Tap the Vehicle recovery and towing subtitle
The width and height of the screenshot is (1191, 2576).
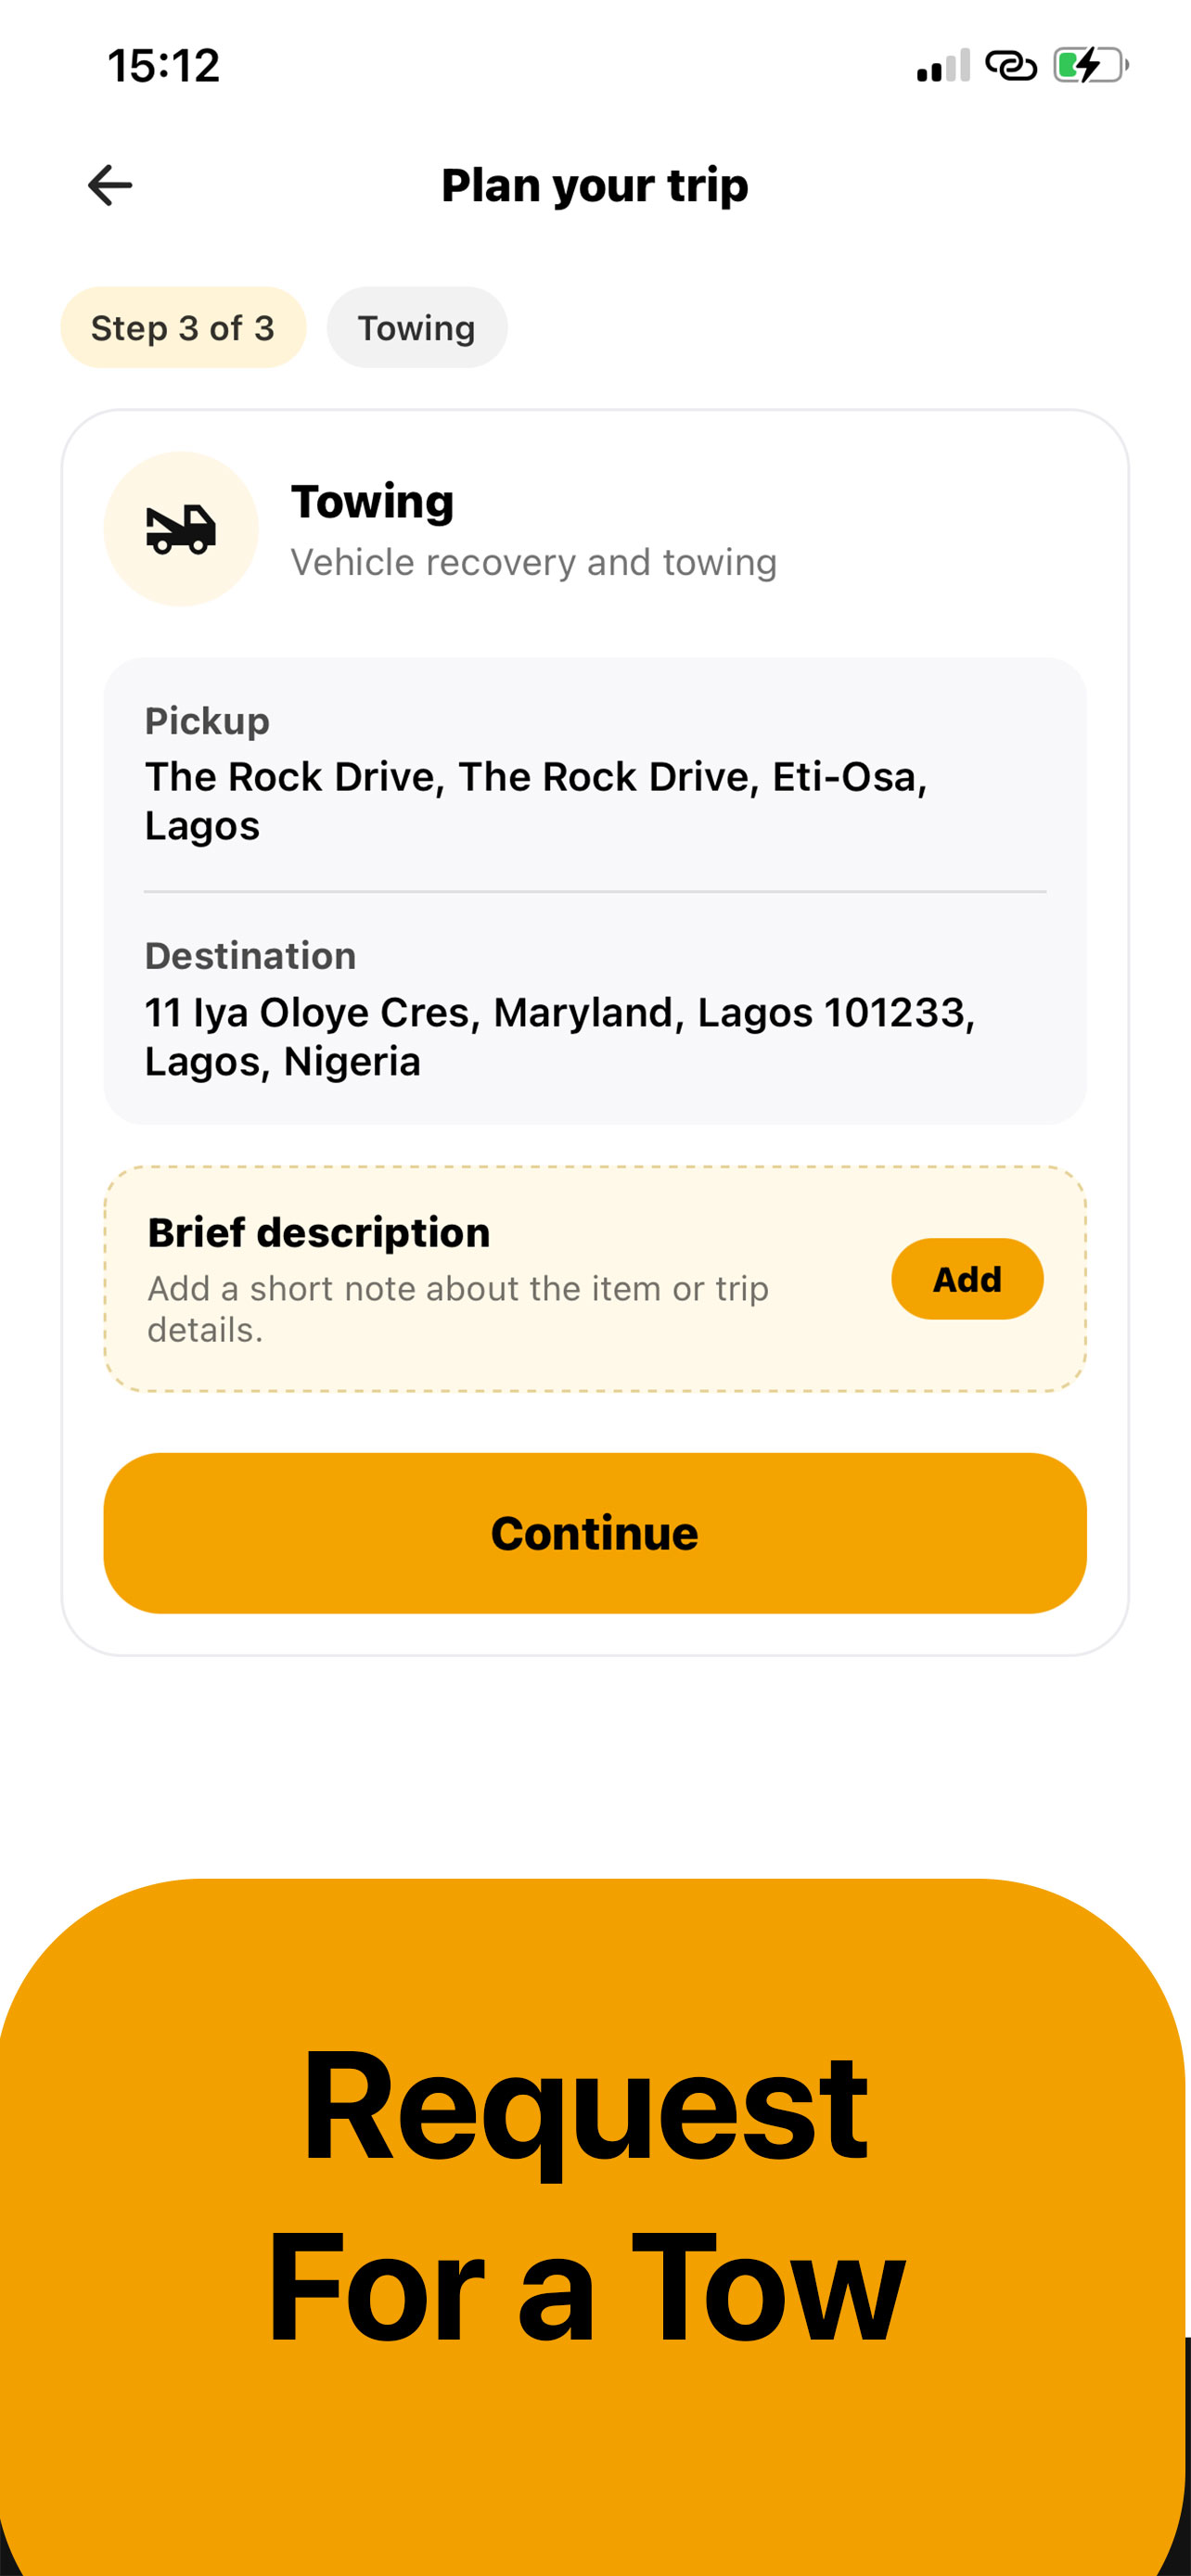(533, 563)
